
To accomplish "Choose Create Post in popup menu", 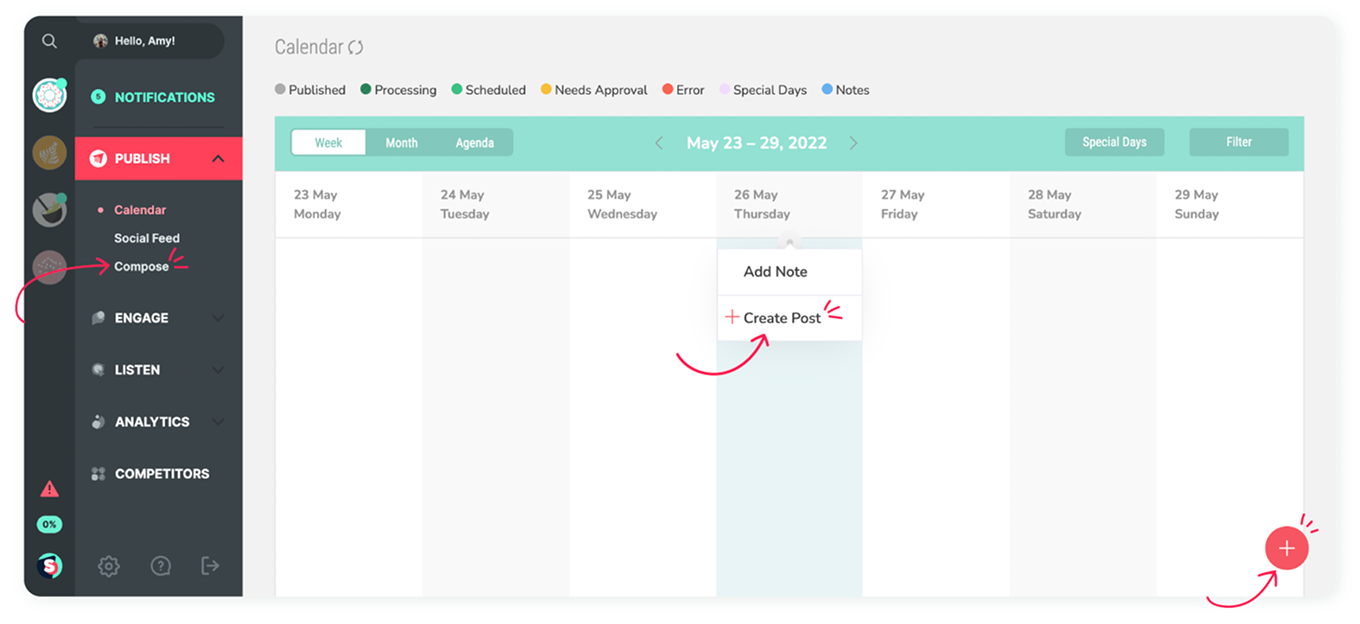I will (781, 318).
